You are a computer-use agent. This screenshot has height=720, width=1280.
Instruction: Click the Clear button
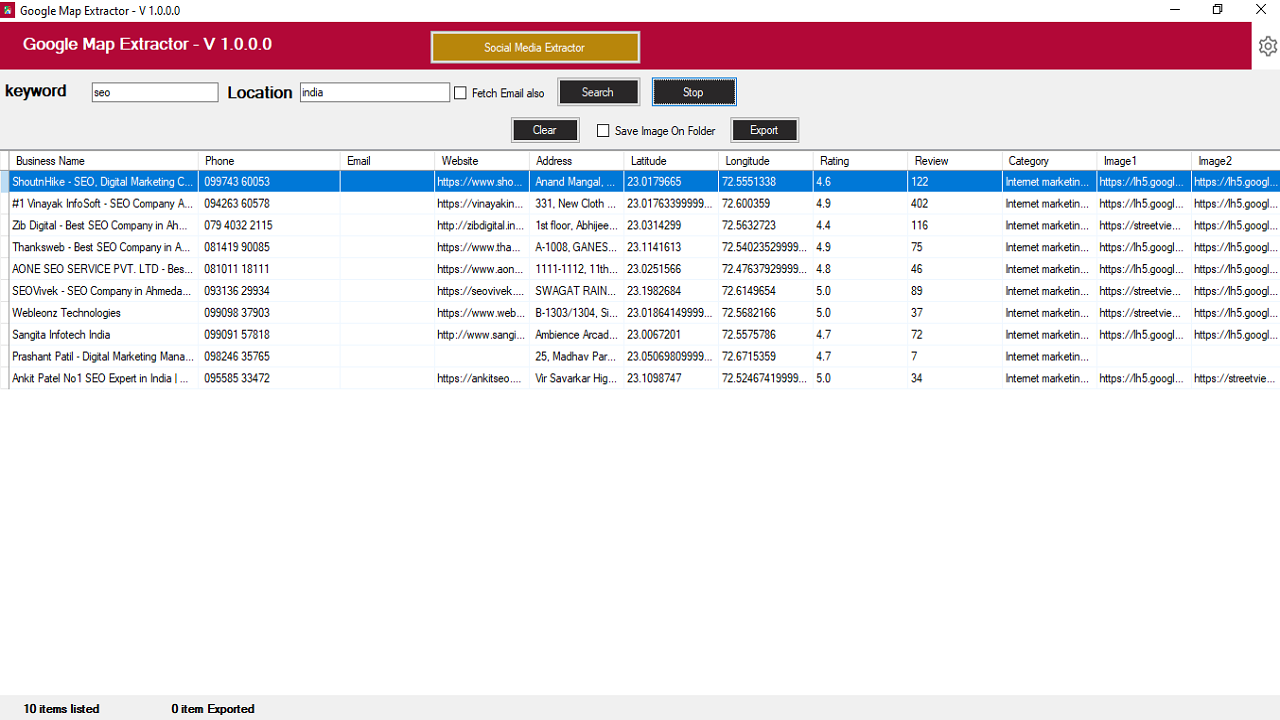(x=545, y=130)
